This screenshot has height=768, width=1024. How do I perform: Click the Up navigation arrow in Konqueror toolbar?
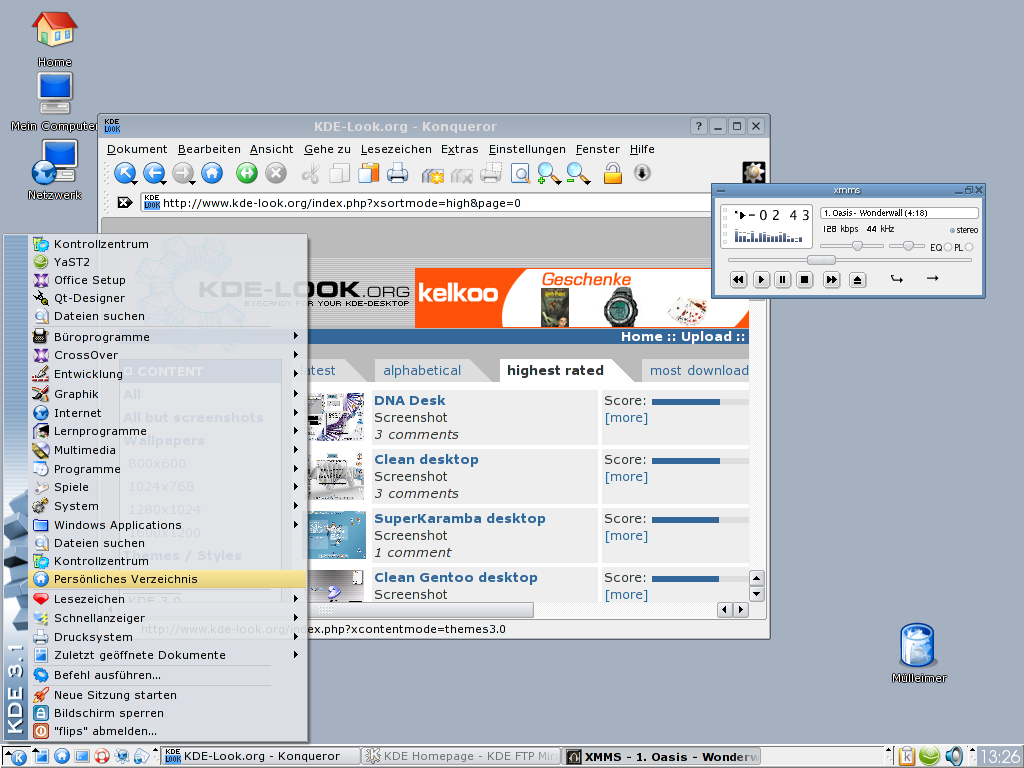[x=125, y=174]
